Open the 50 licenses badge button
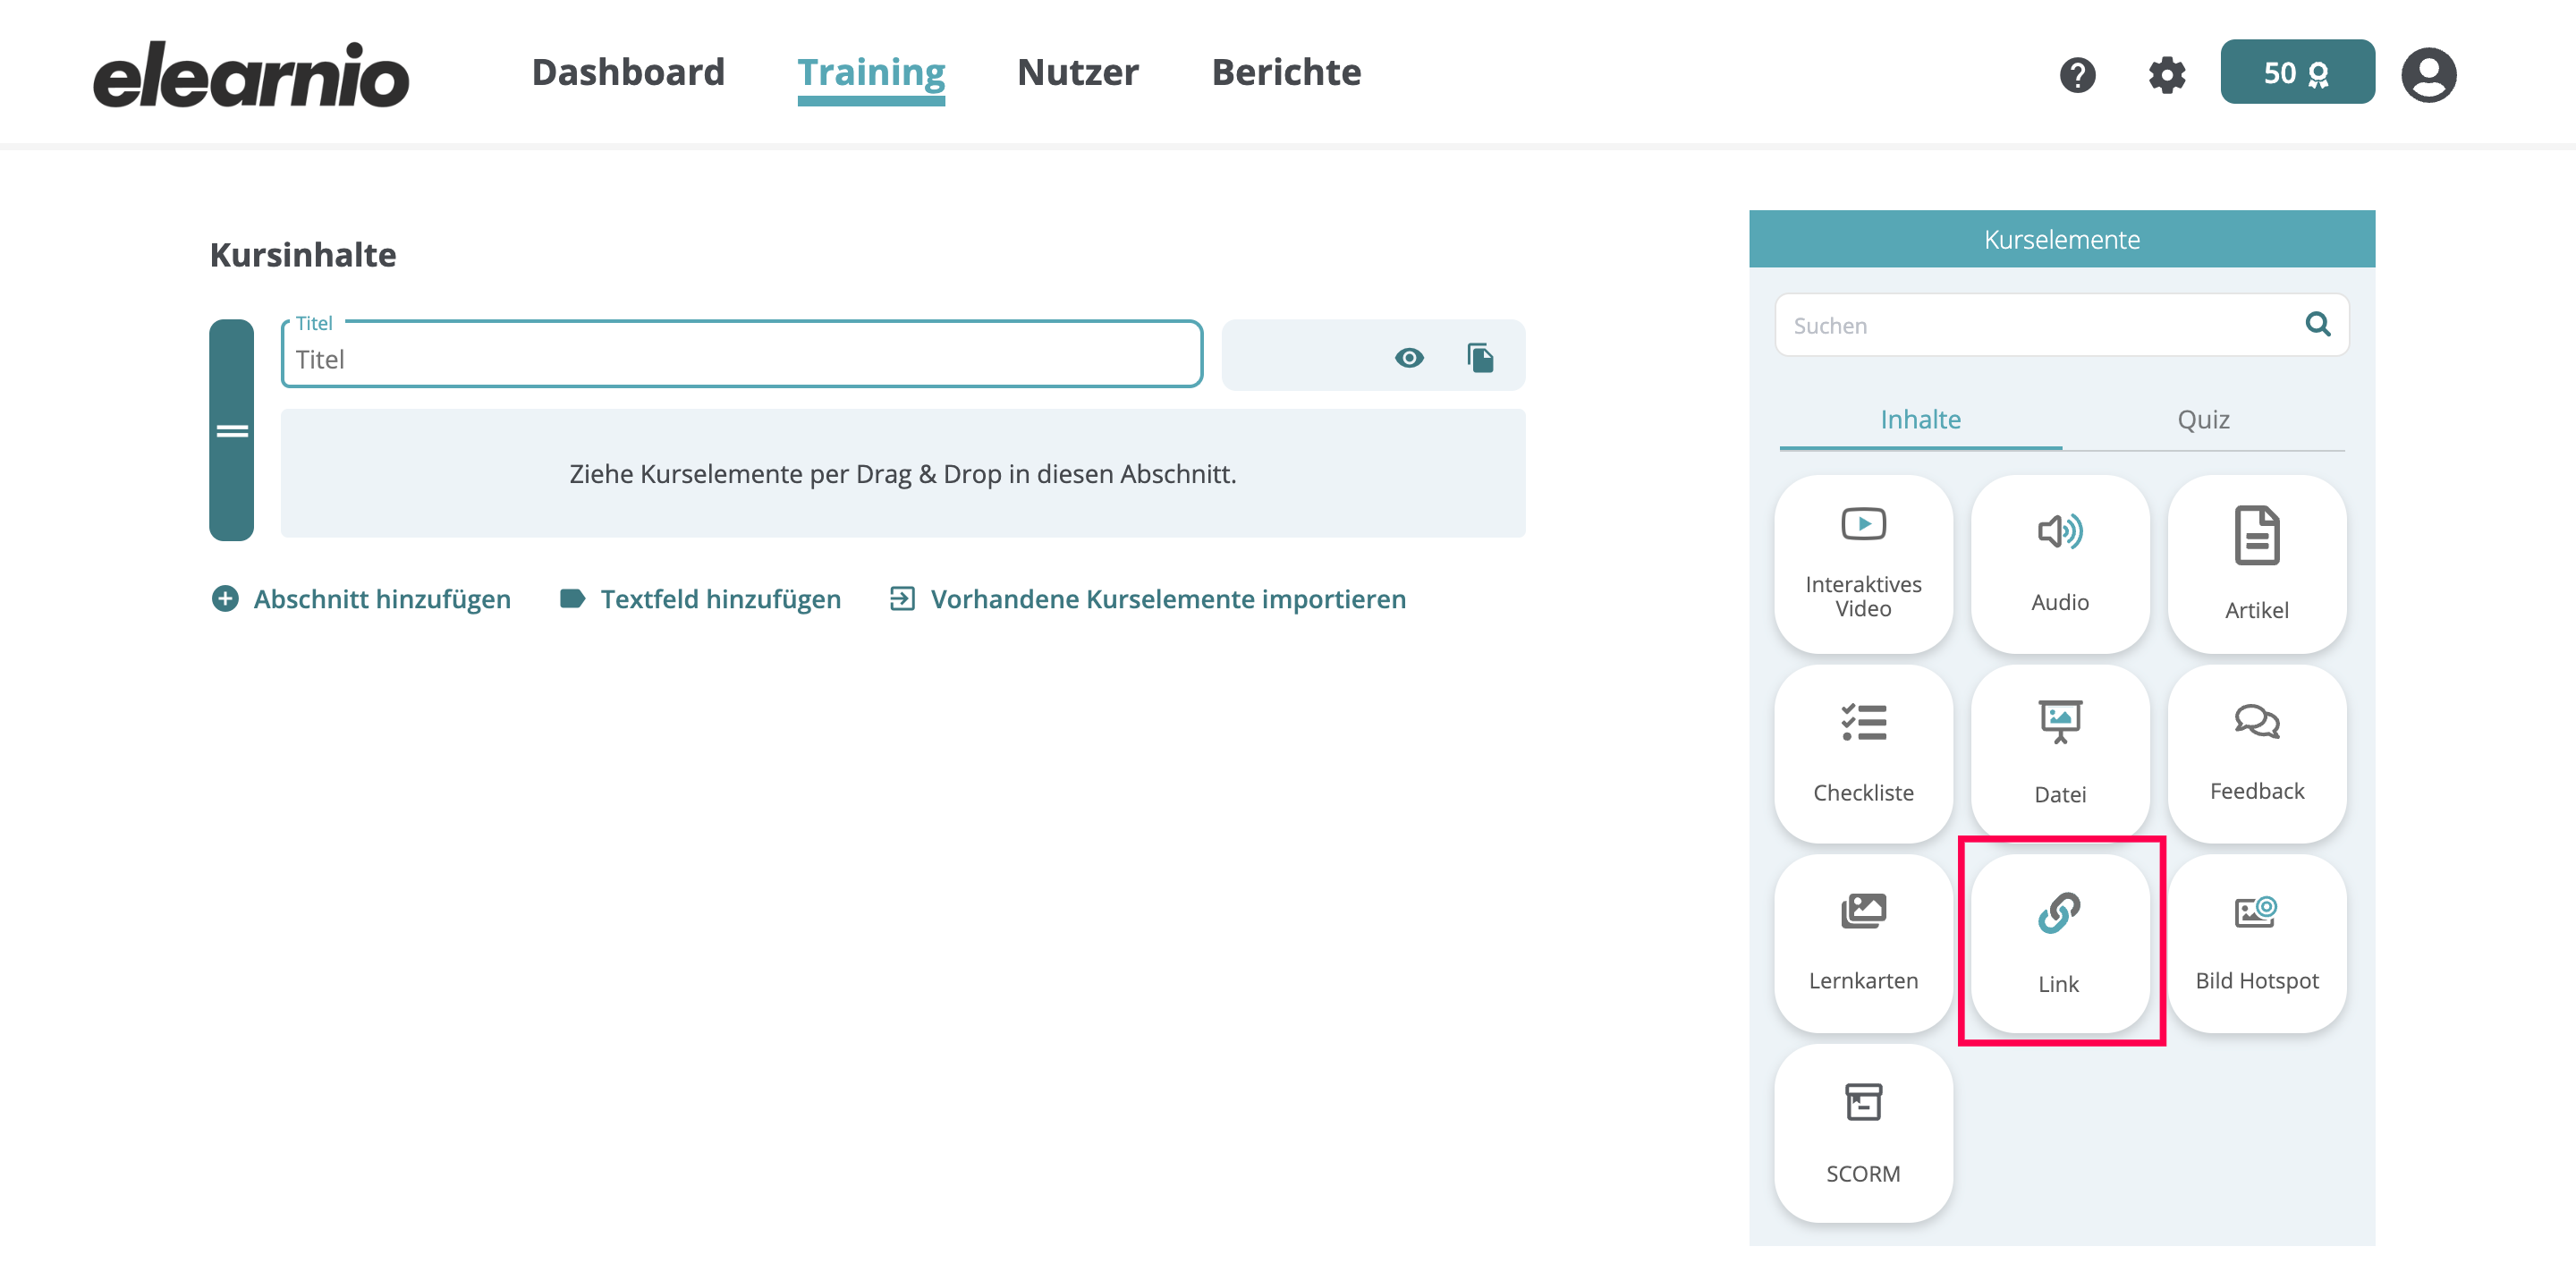Screen dimensions: 2576x1272 coord(2297,72)
